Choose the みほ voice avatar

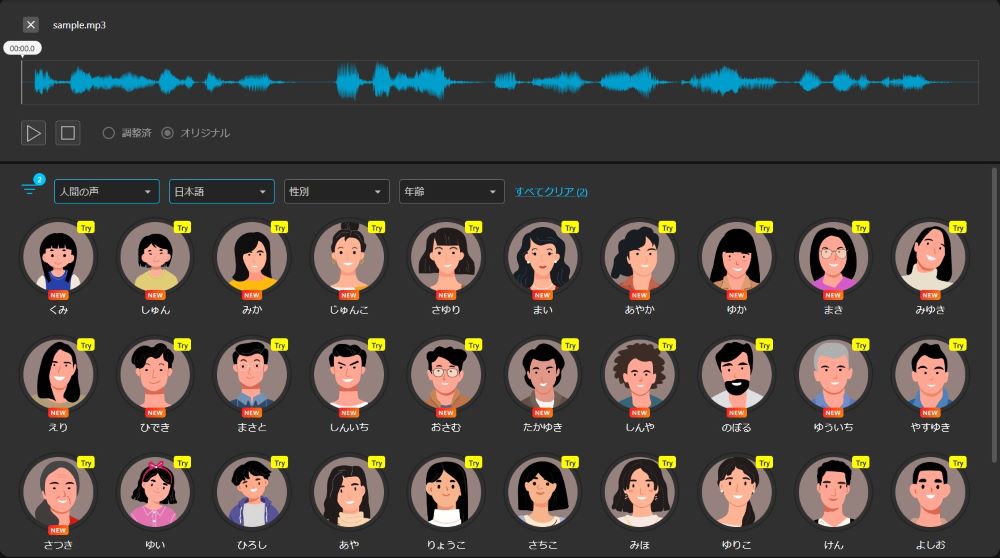[640, 491]
